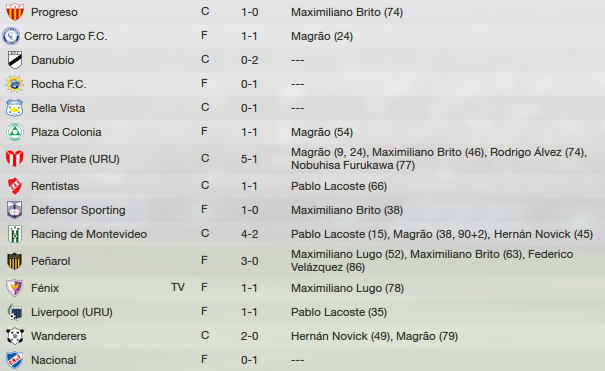
Task: Click scorer Nobuhisa Furukawa (77)
Action: pos(353,165)
